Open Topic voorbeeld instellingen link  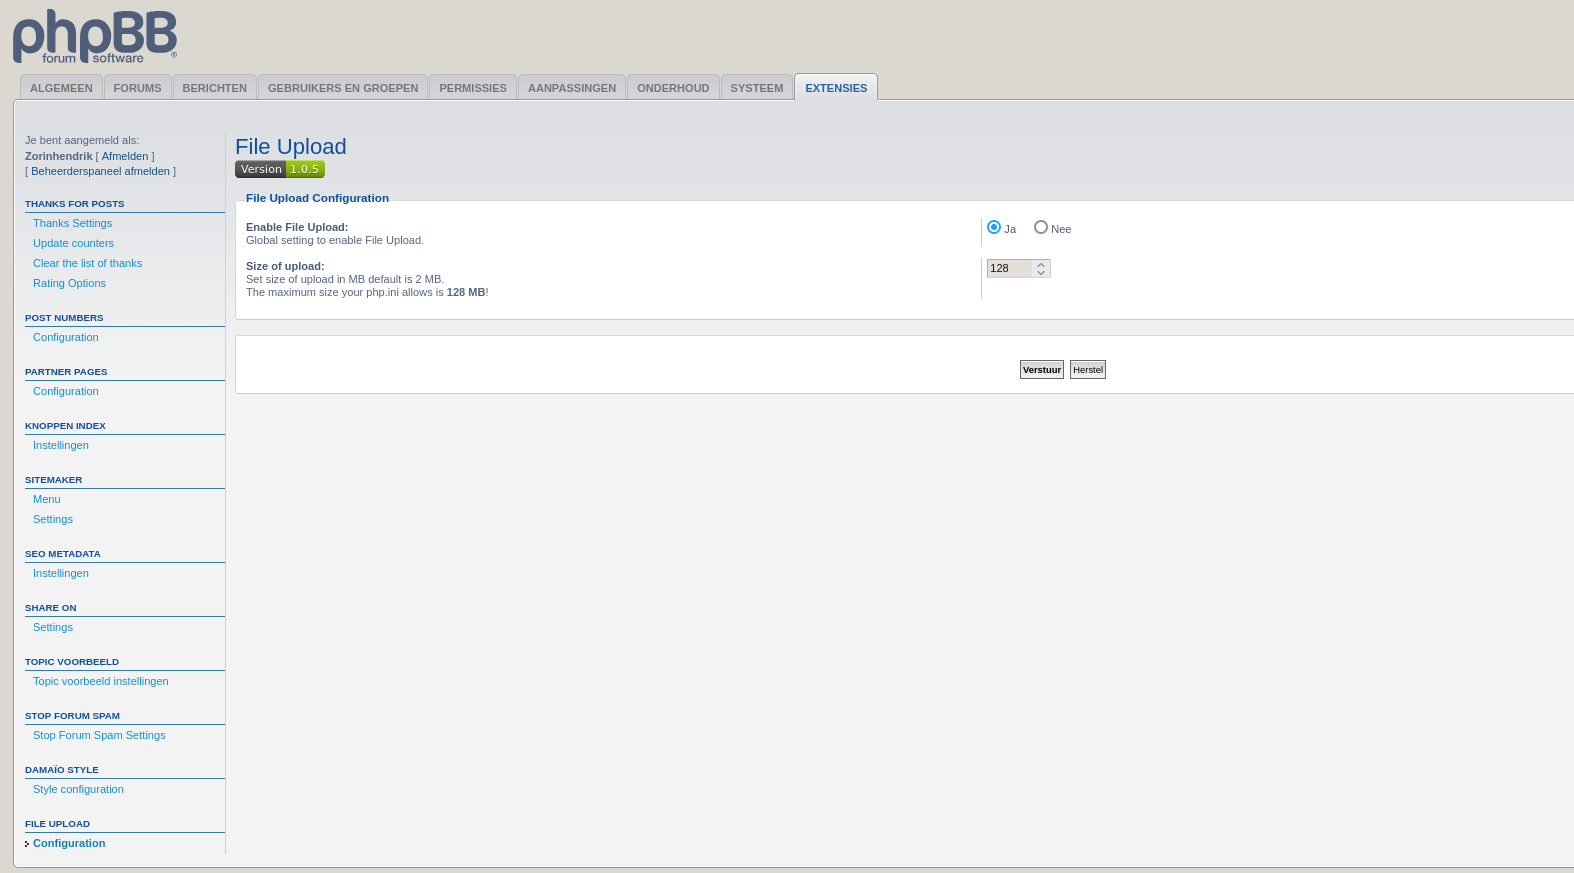100,681
